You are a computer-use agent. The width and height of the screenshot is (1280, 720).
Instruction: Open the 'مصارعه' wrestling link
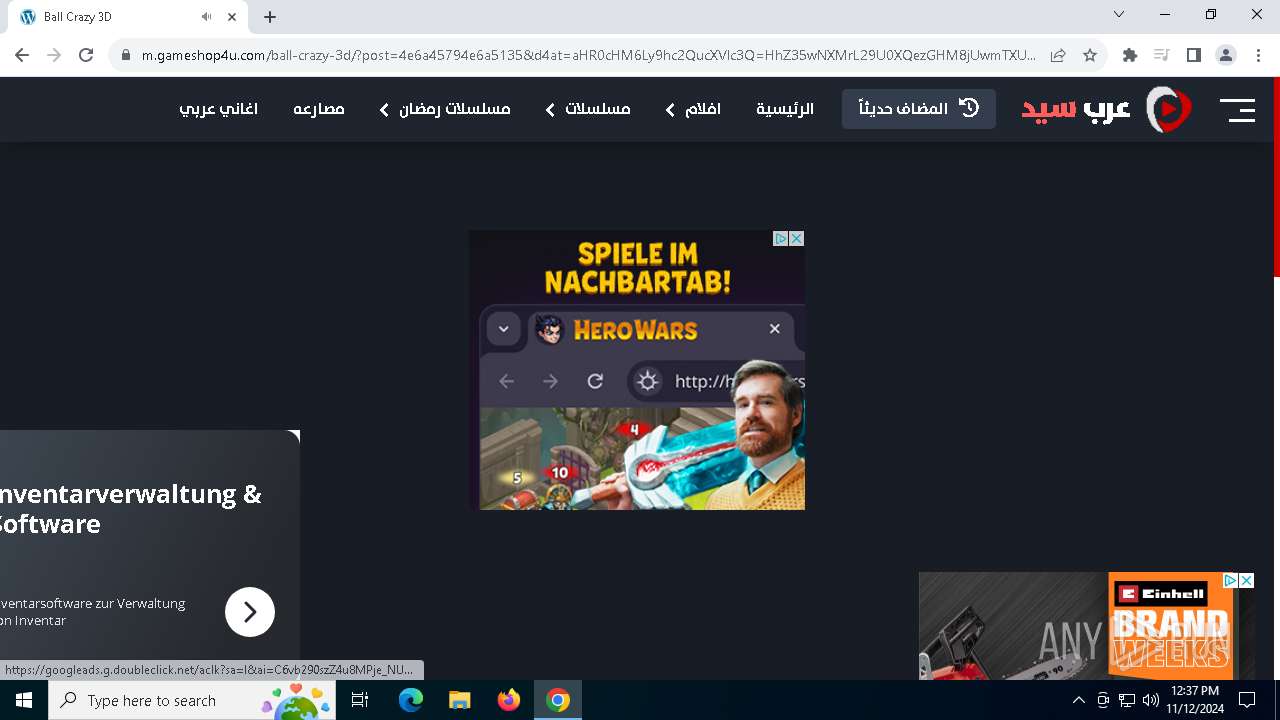(x=319, y=109)
